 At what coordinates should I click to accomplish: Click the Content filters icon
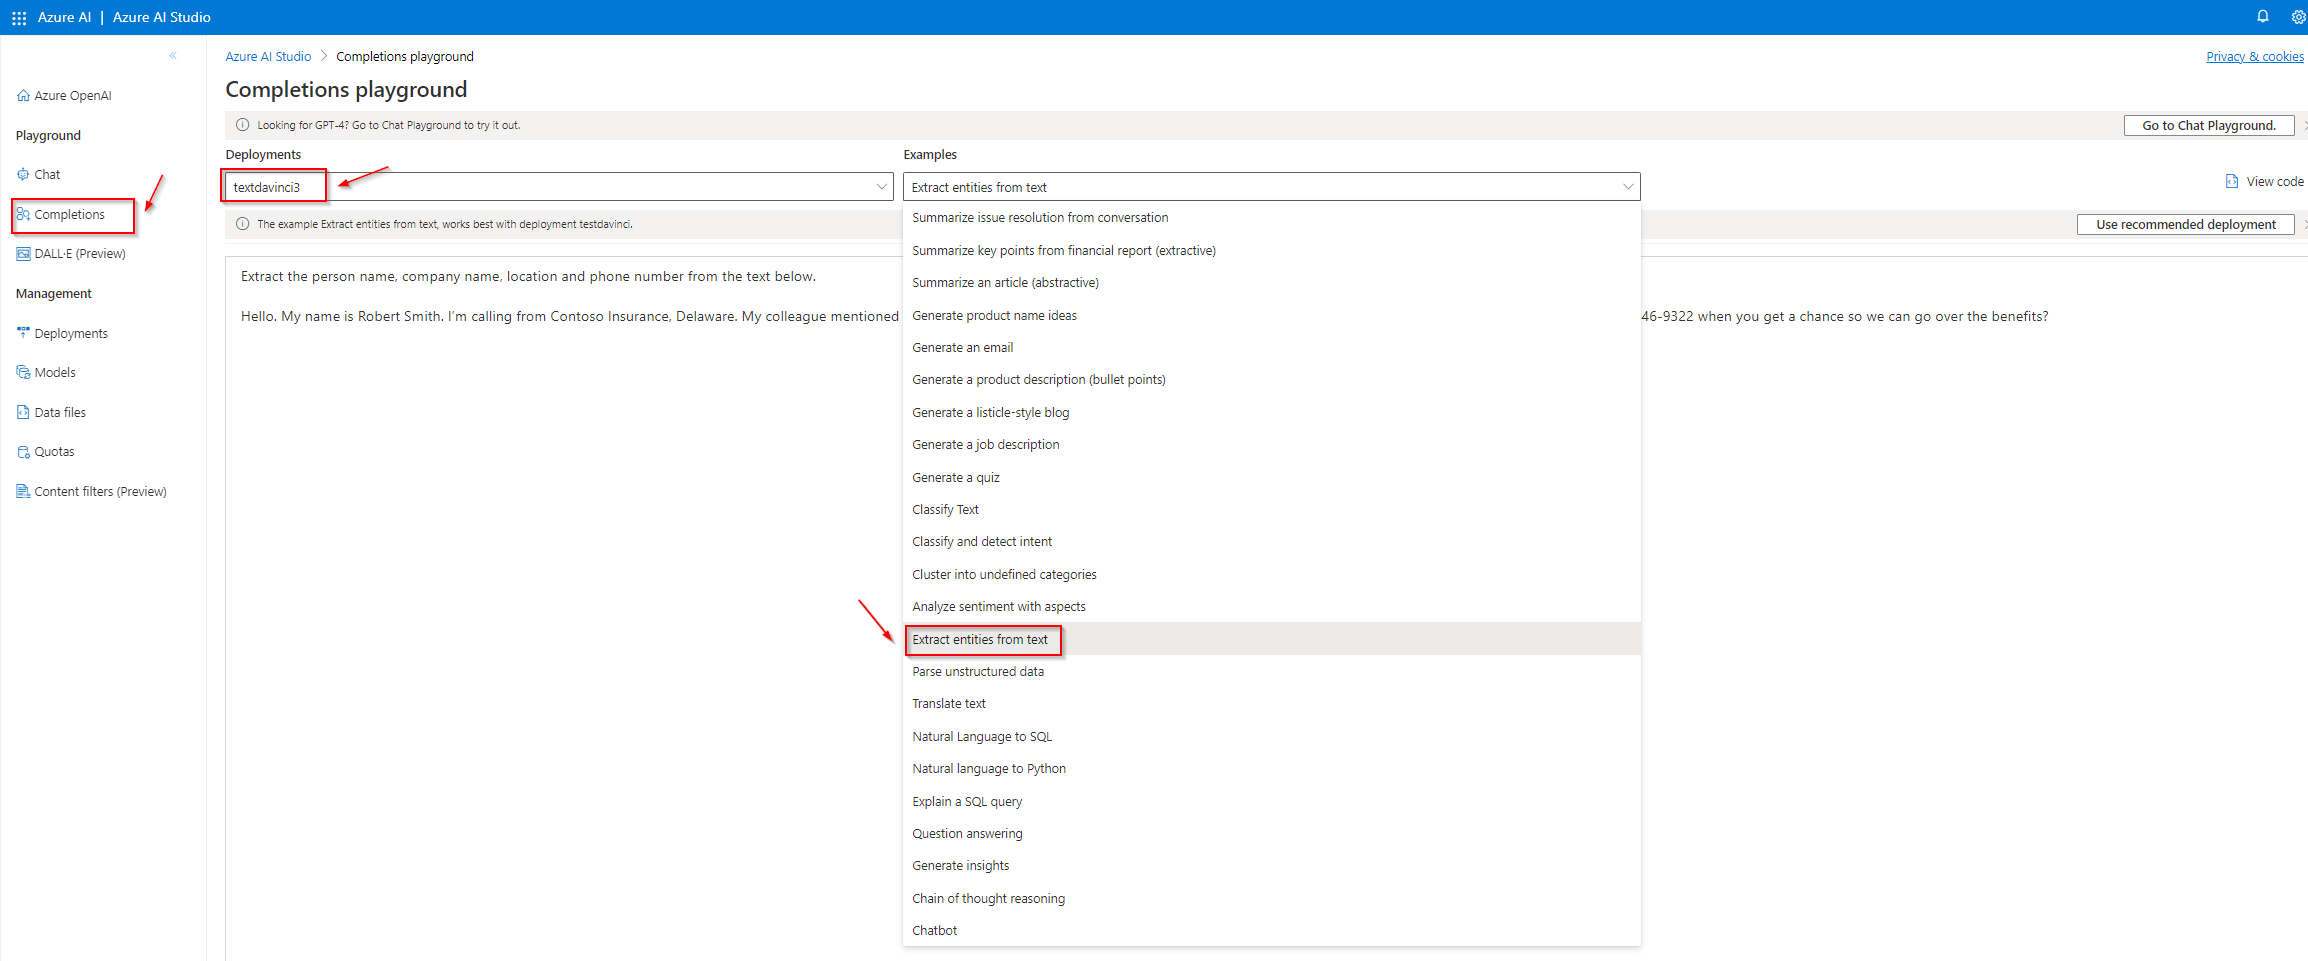(23, 491)
